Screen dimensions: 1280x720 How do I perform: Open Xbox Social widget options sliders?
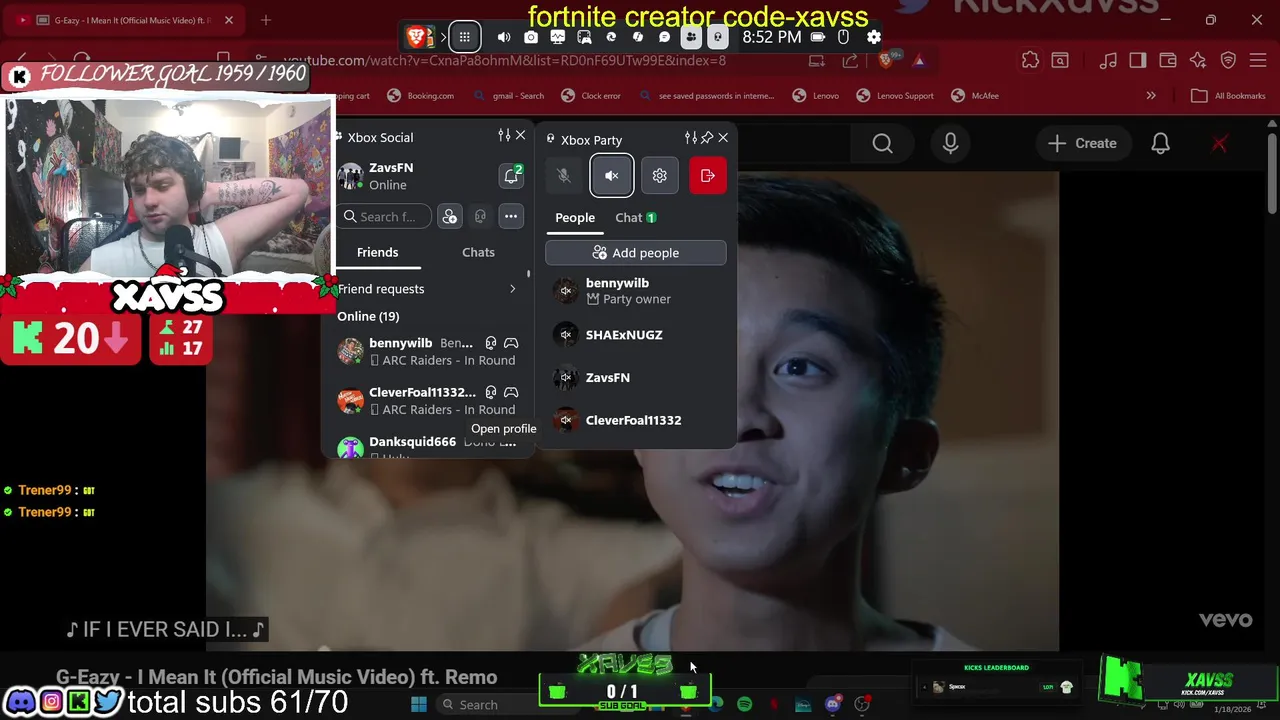[x=504, y=135]
